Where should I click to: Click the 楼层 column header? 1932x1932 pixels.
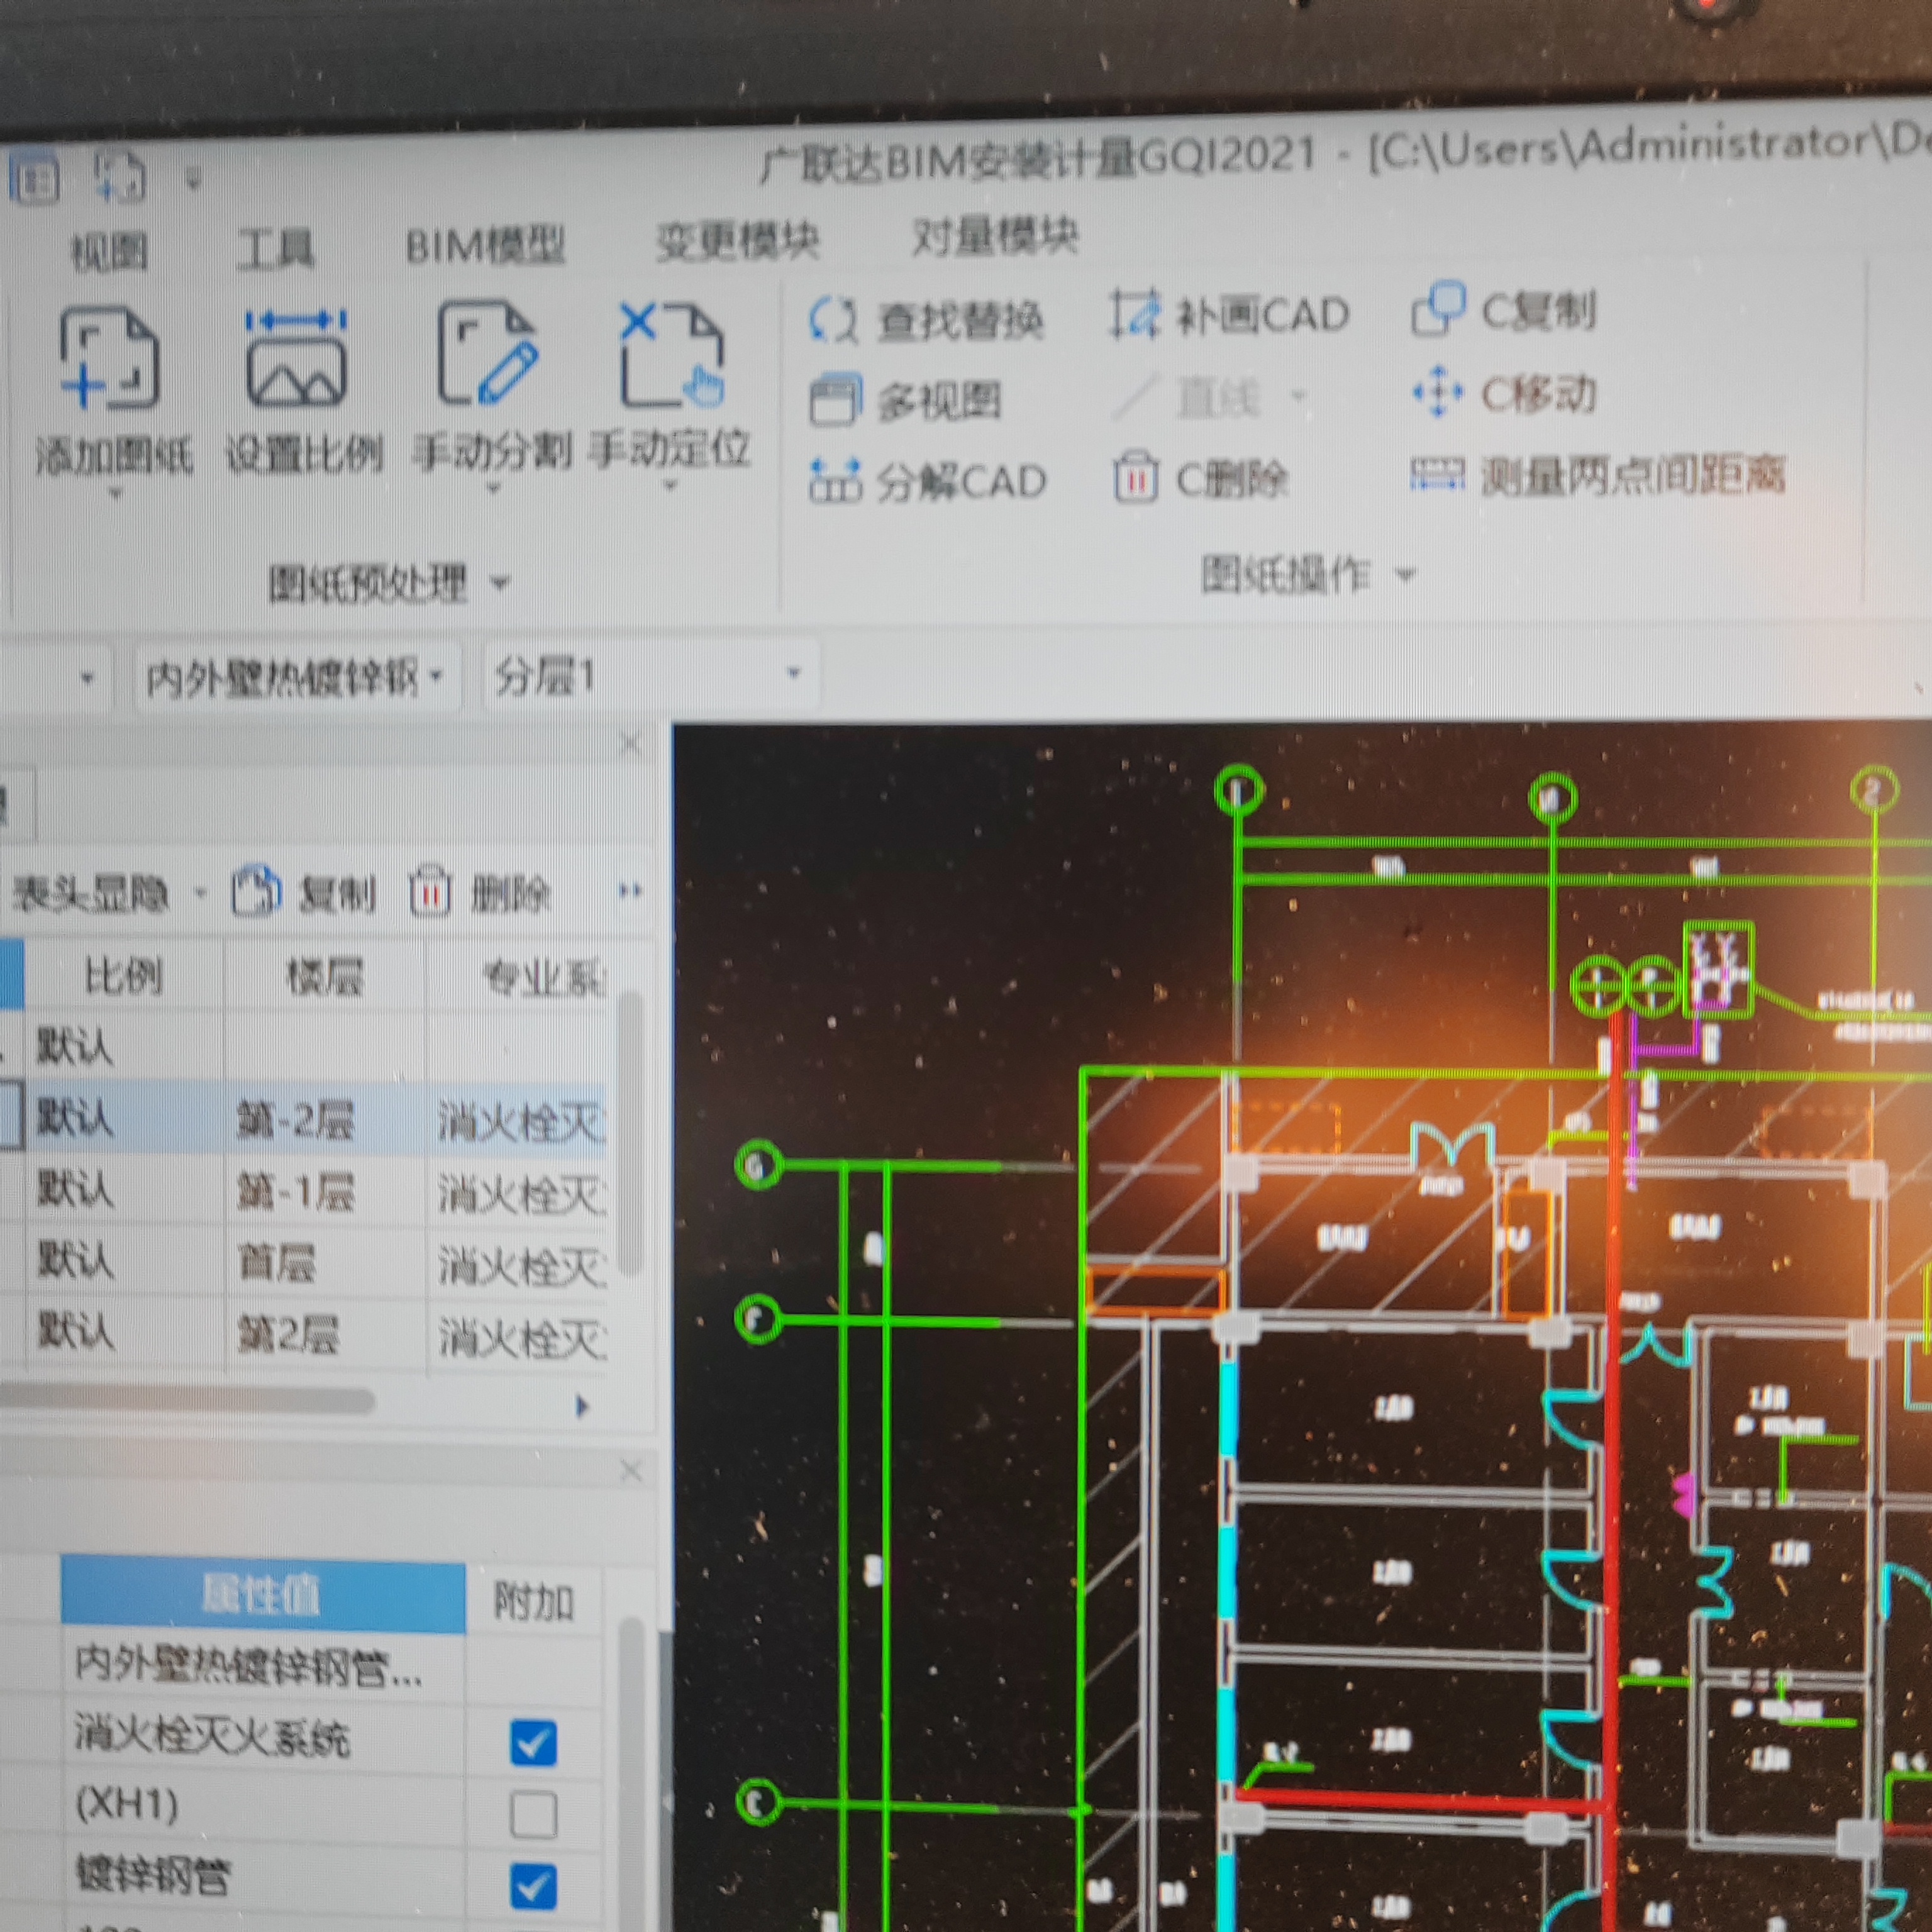coord(325,975)
